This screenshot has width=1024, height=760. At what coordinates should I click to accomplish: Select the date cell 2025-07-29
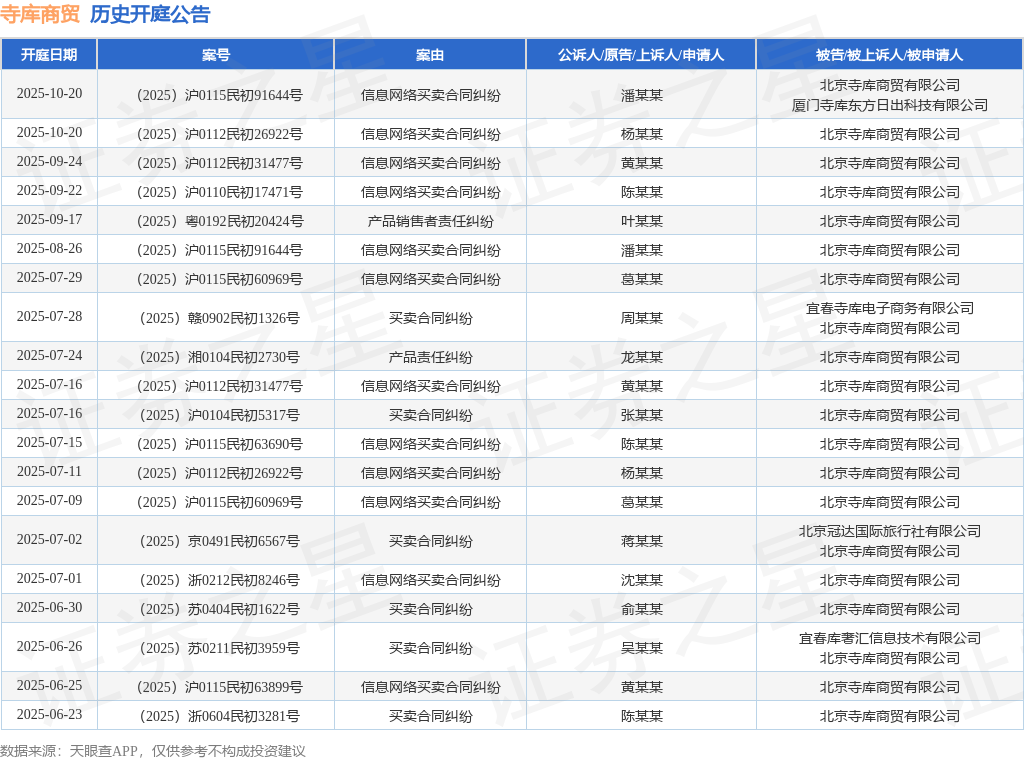(x=50, y=277)
